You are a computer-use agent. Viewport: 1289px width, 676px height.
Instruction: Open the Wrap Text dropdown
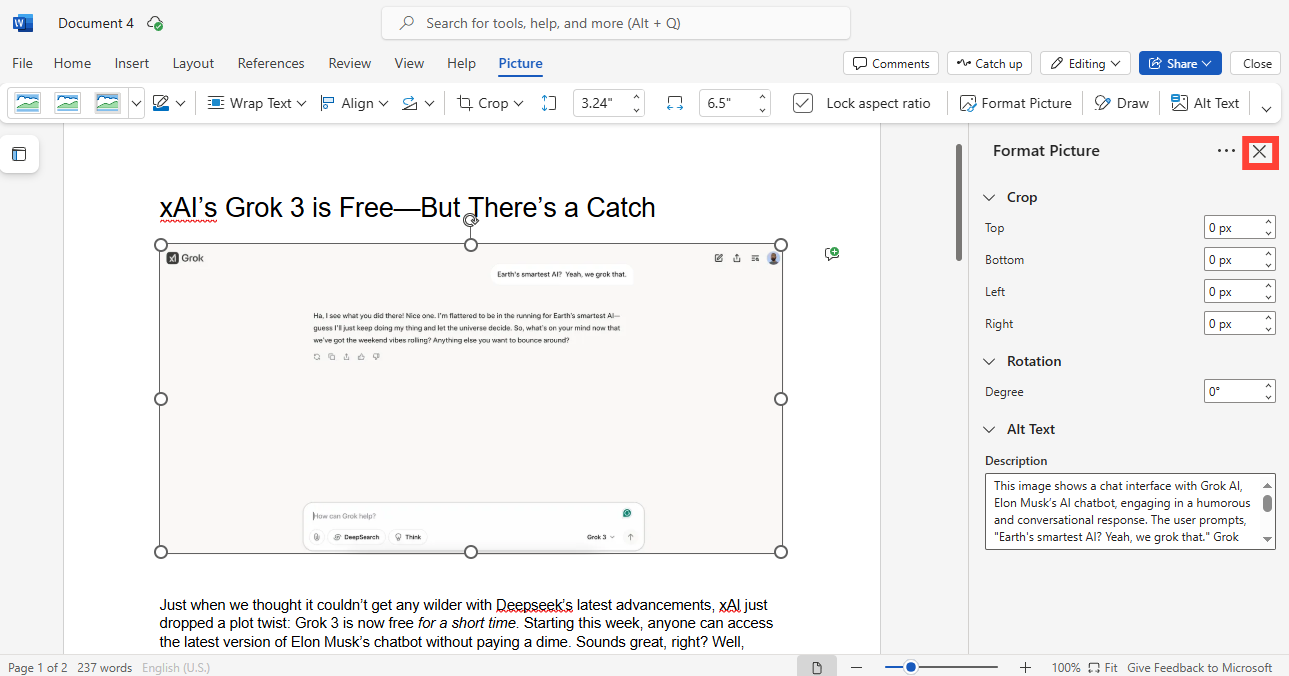click(x=256, y=103)
